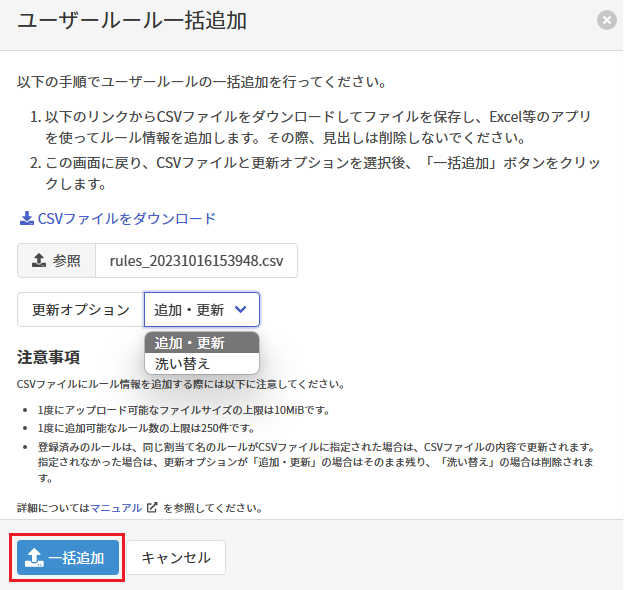
Task: Click the 更新オプション label
Action: click(x=81, y=310)
